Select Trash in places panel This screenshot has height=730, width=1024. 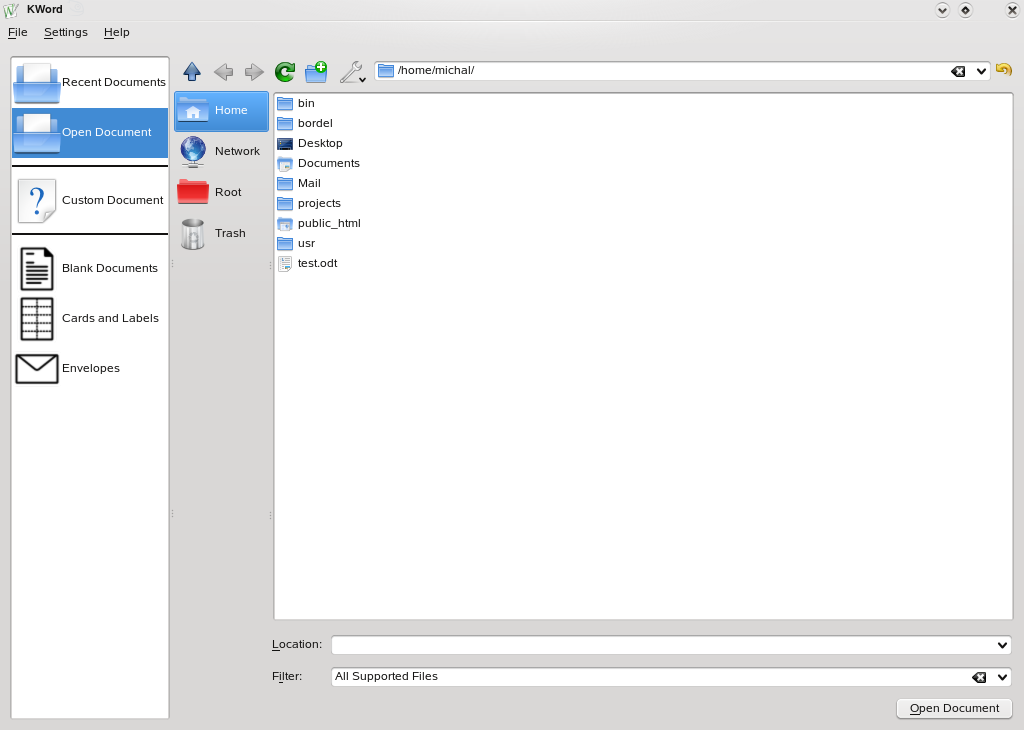coord(221,233)
